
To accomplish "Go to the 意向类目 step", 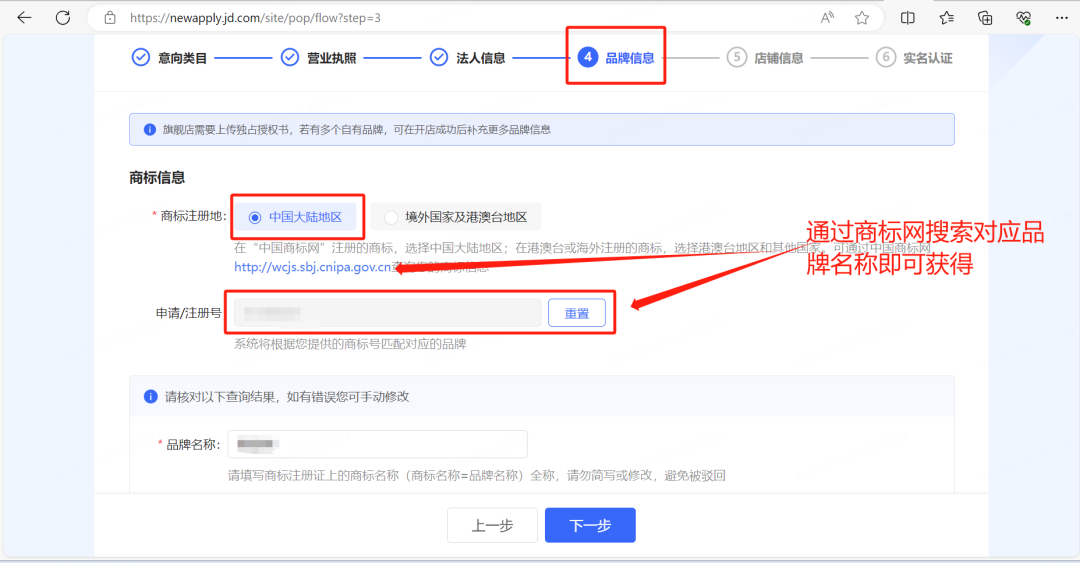I will [x=169, y=58].
